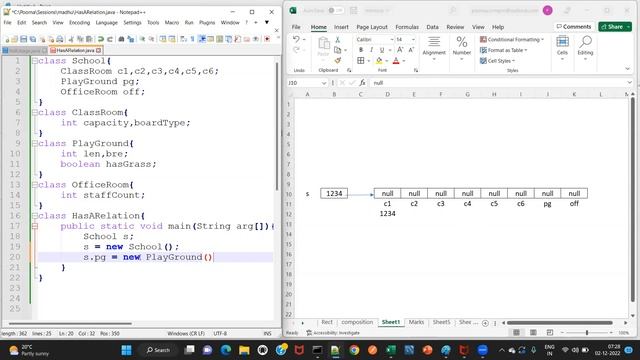This screenshot has height=360, width=640.
Task: Click the Redo icon in Notepad++ toolbar
Action: click(x=109, y=39)
